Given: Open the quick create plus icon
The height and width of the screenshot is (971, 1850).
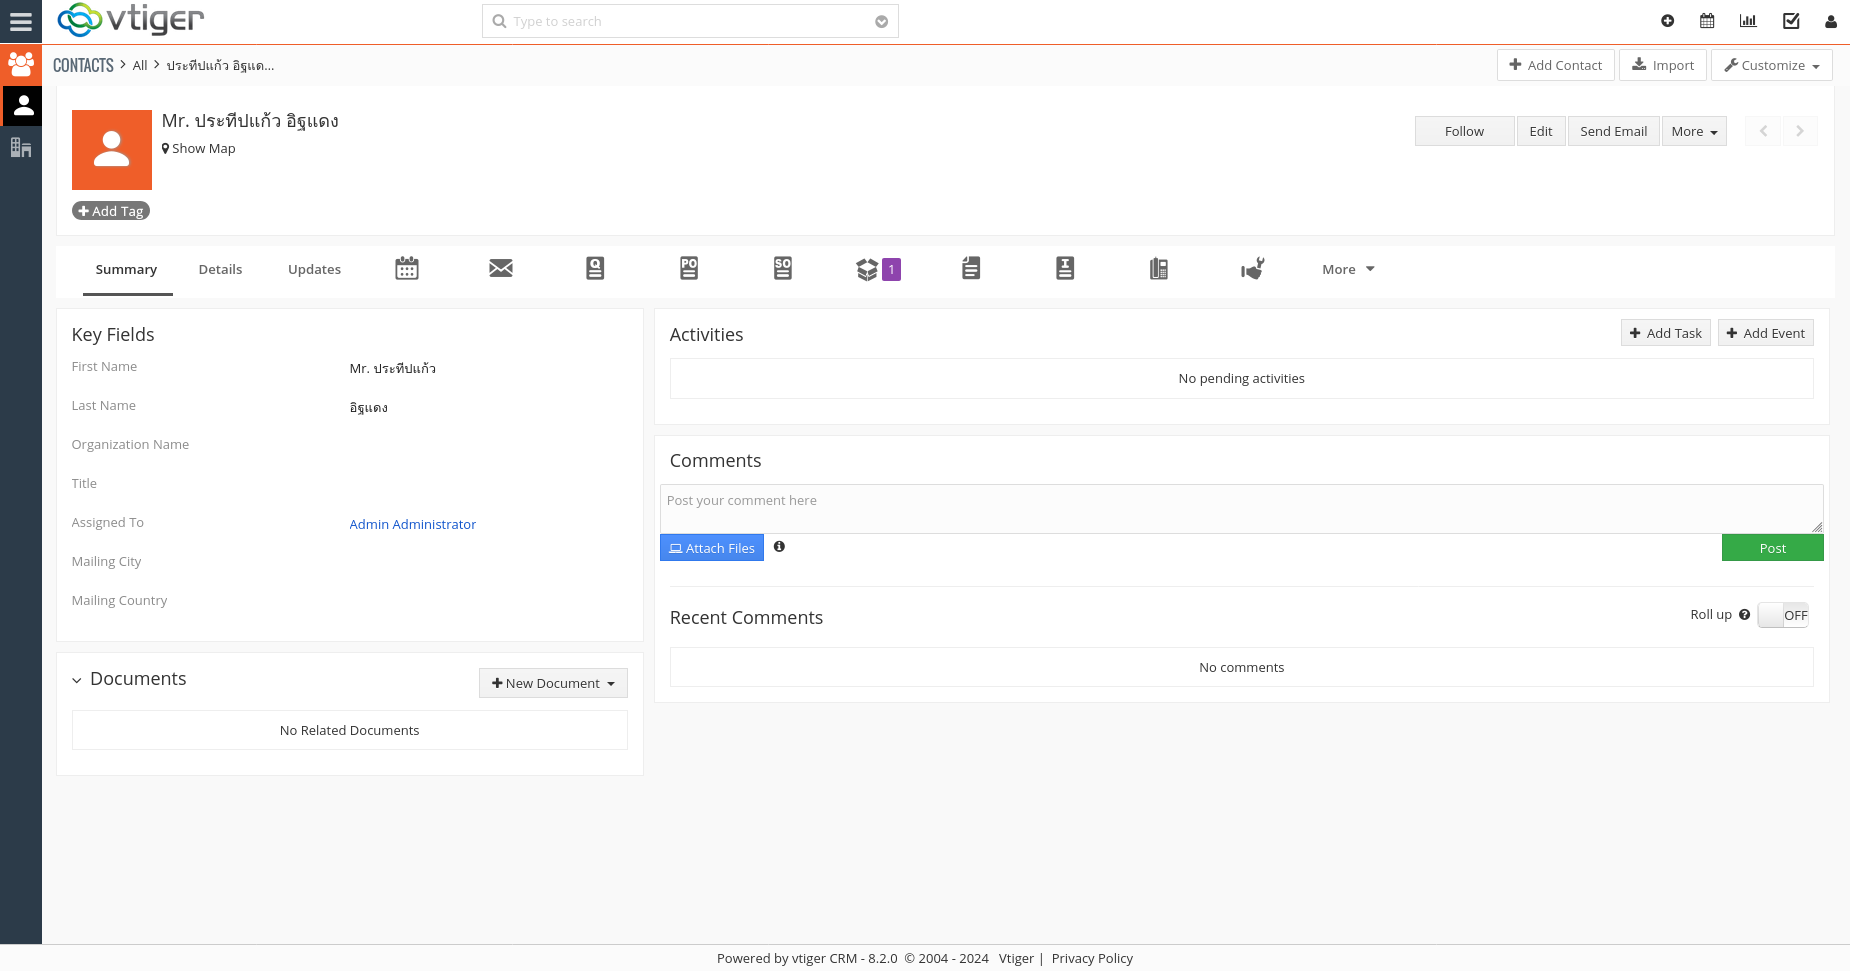Looking at the screenshot, I should click(1667, 20).
